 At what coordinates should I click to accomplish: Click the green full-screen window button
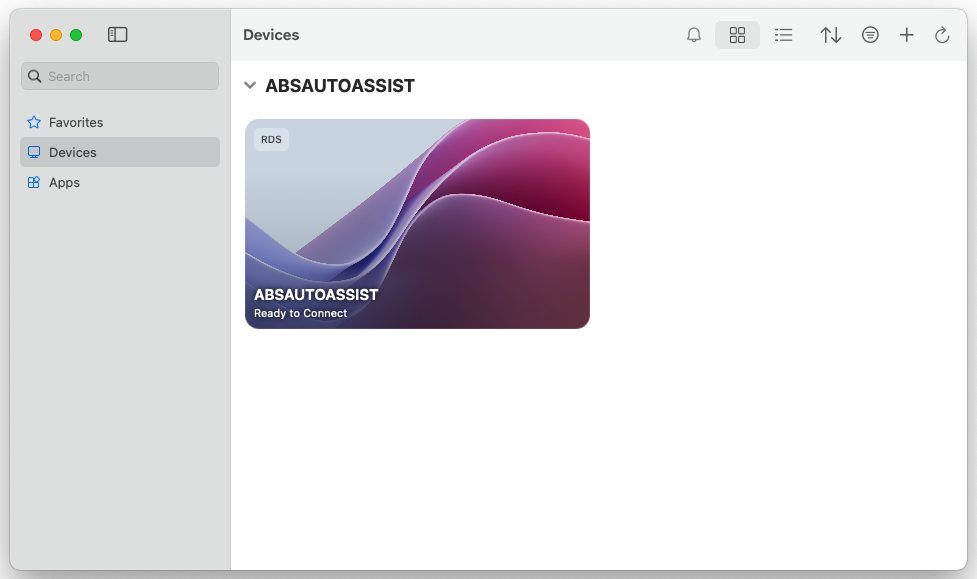76,35
